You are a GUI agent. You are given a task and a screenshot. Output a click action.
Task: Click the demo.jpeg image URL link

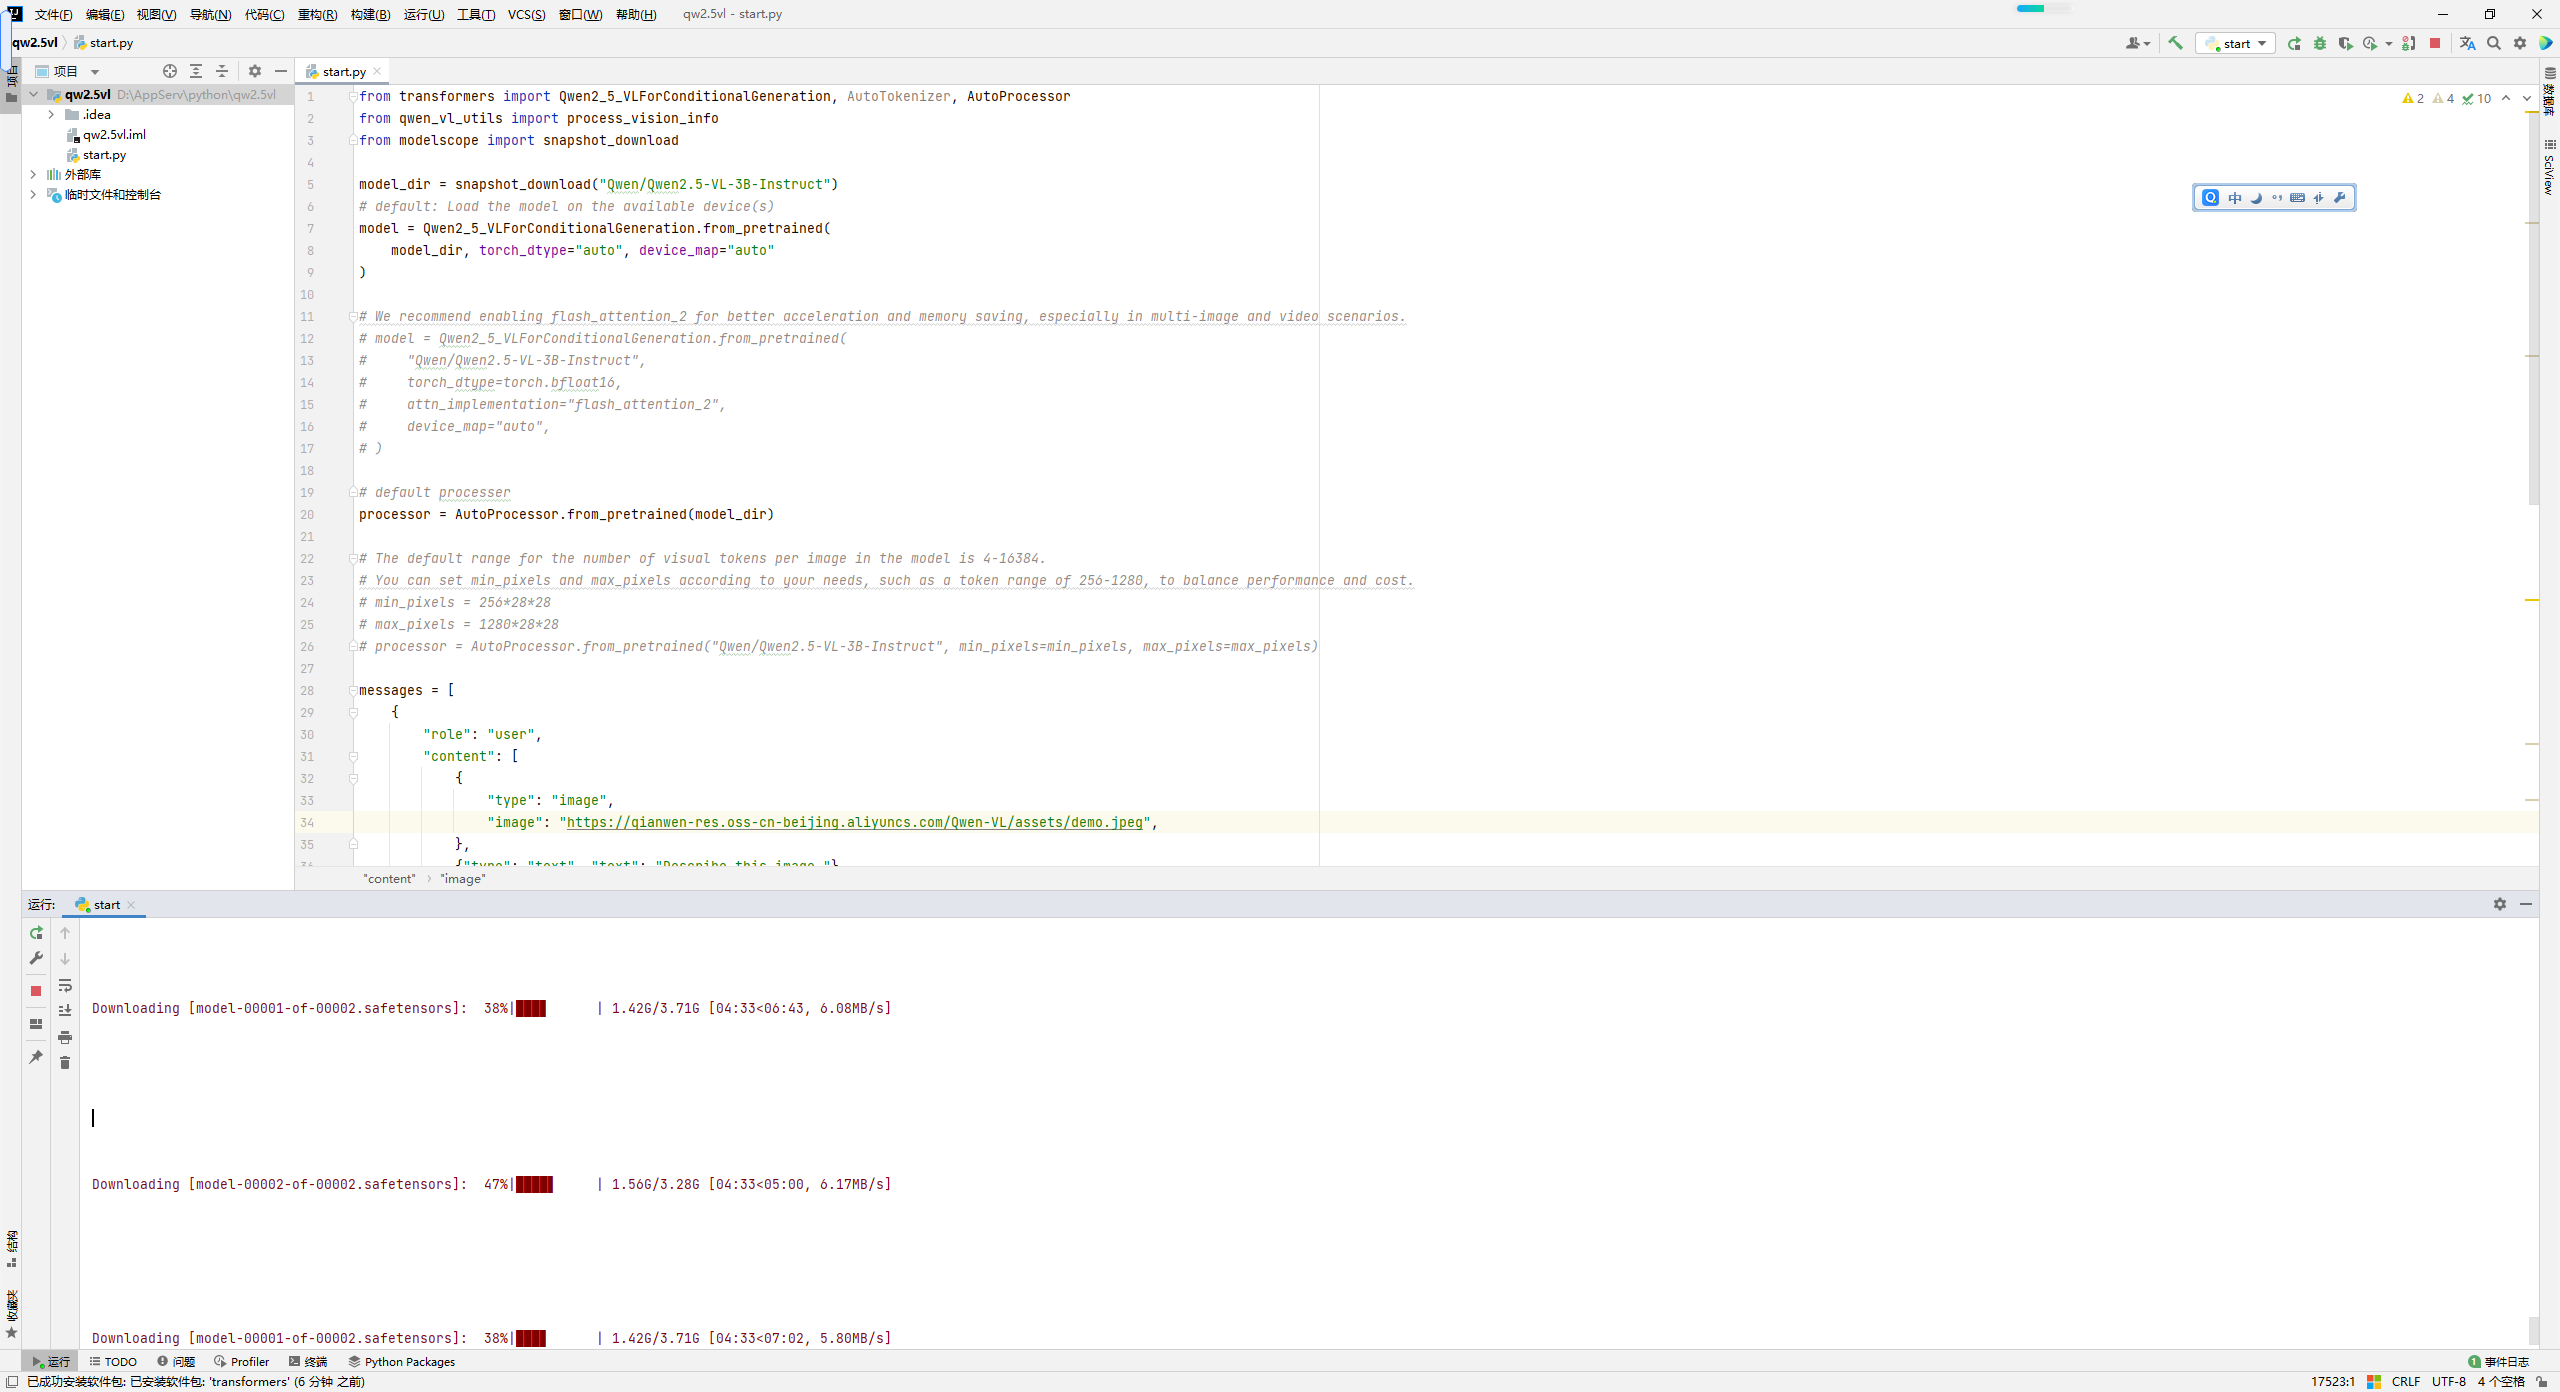[x=853, y=821]
